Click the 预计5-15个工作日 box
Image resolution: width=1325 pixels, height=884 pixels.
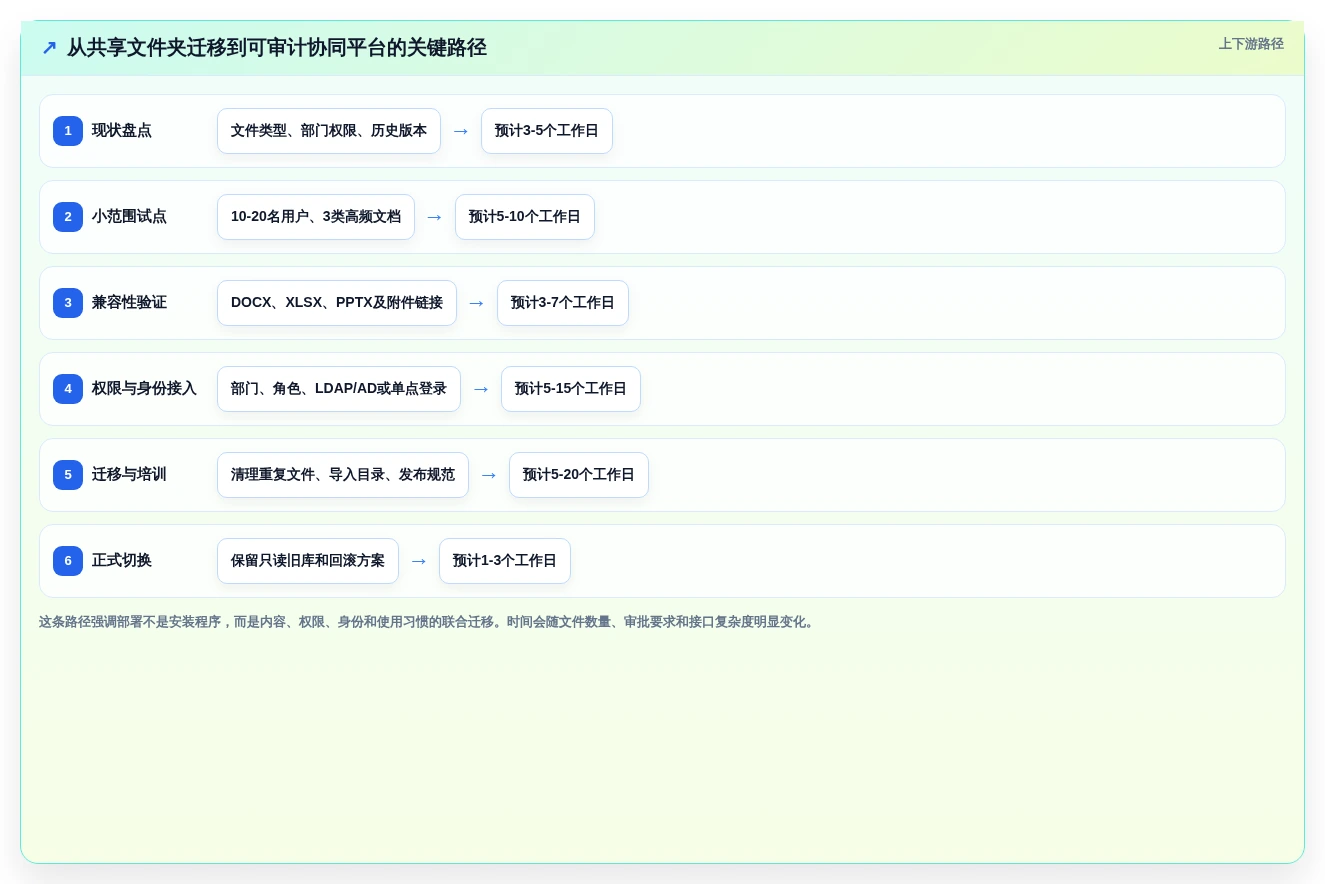(x=571, y=389)
